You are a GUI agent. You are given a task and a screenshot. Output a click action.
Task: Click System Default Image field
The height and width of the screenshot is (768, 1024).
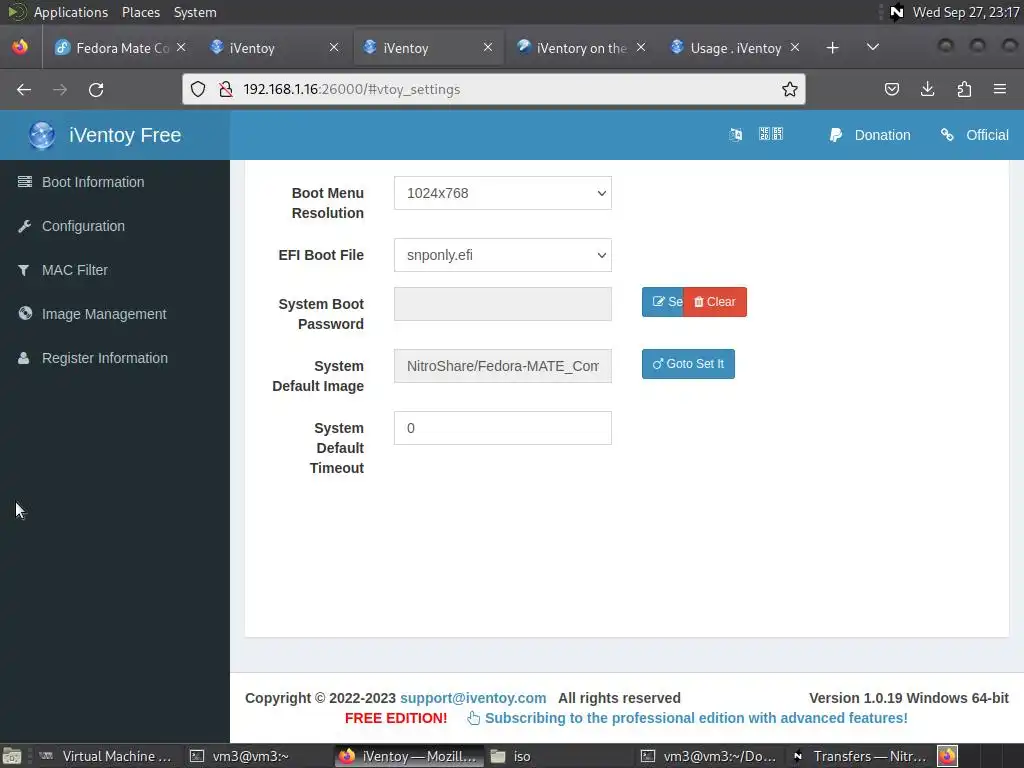[503, 366]
